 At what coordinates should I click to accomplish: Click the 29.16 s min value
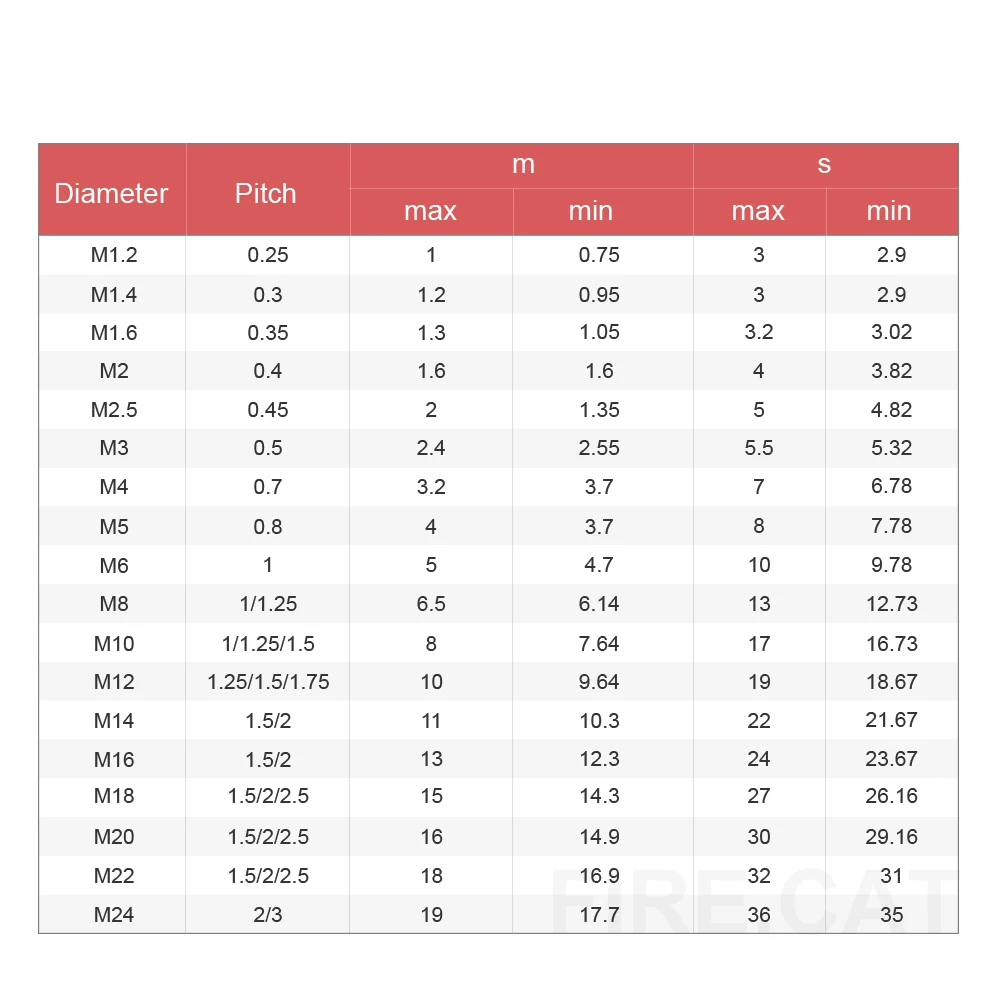(891, 837)
